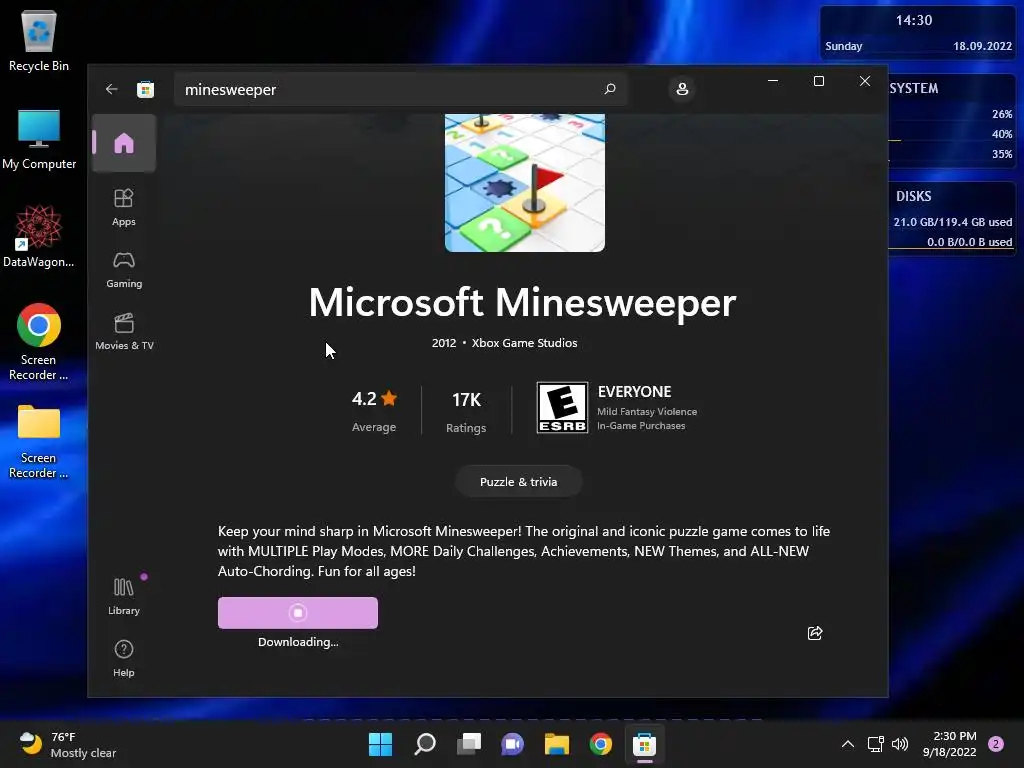The height and width of the screenshot is (768, 1024).
Task: Click the network status tray icon
Action: [875, 744]
